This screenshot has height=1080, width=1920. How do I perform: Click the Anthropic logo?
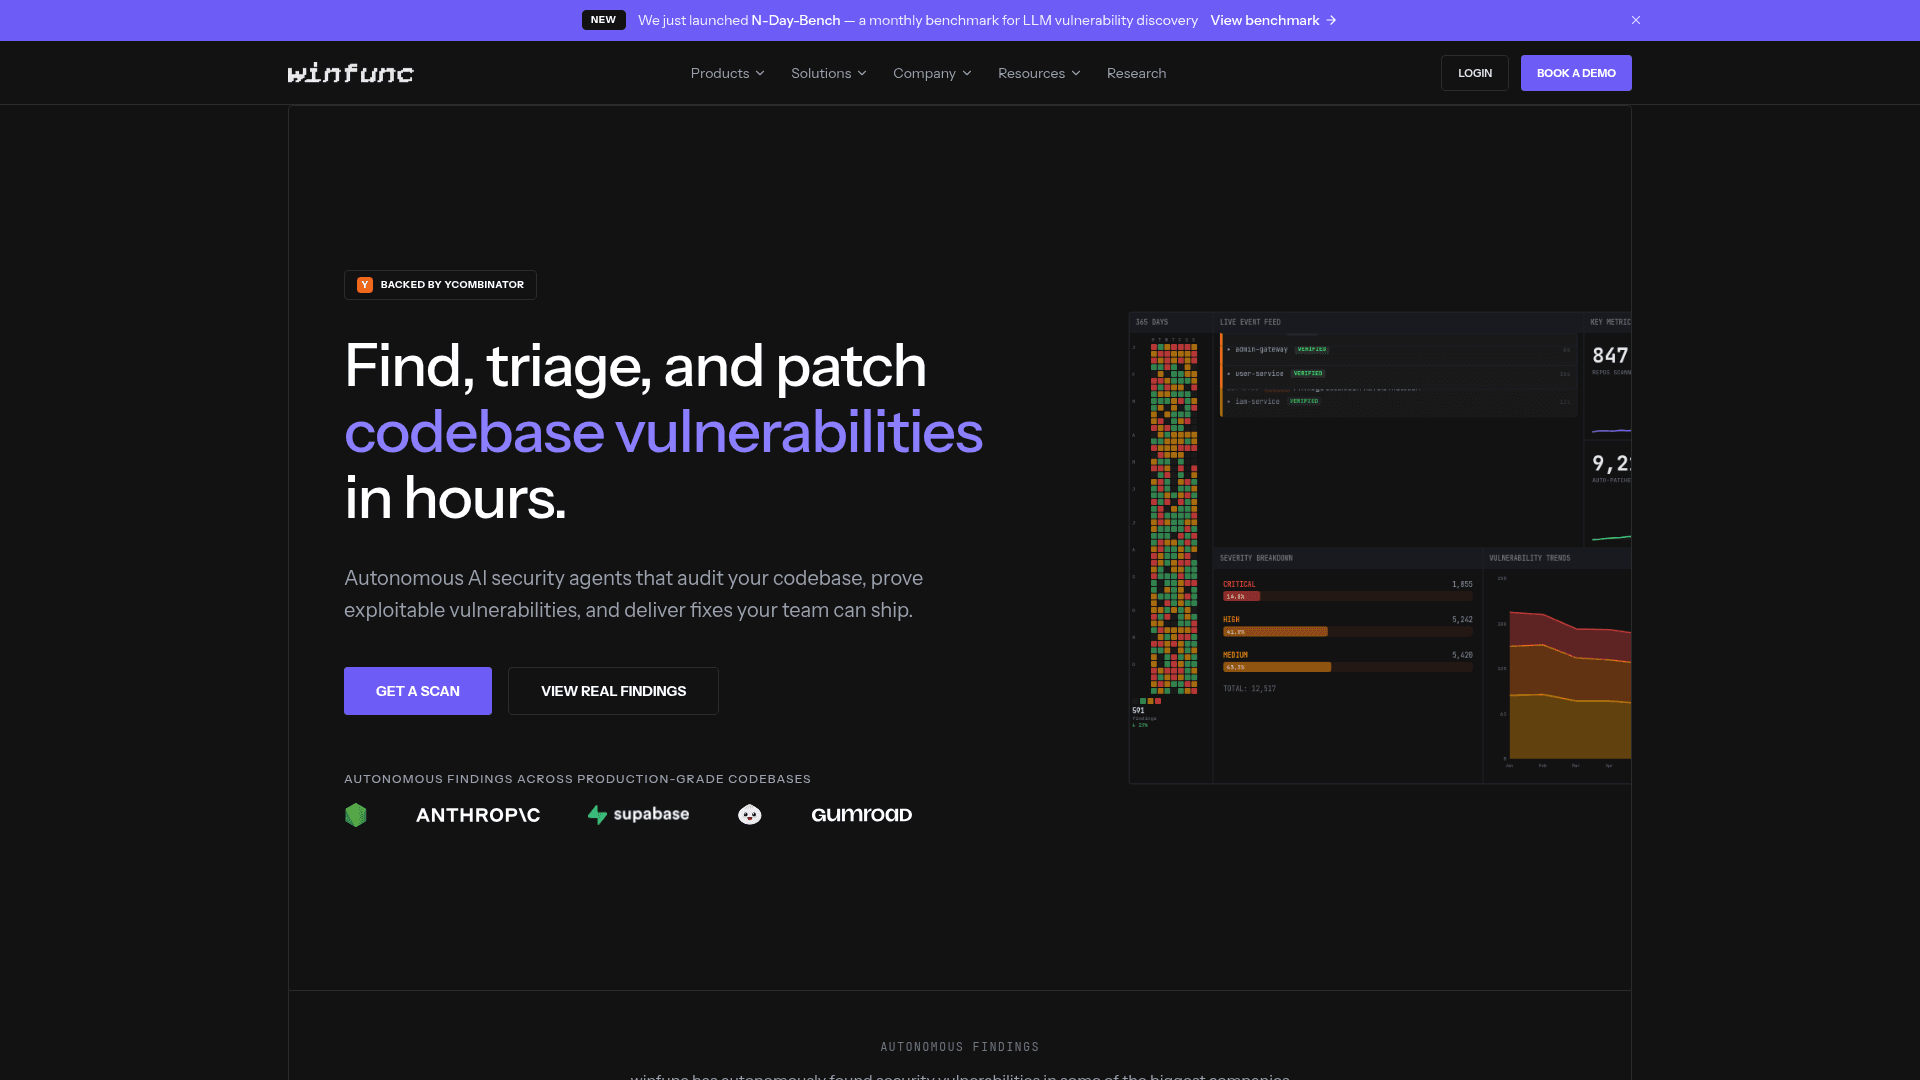coord(478,815)
